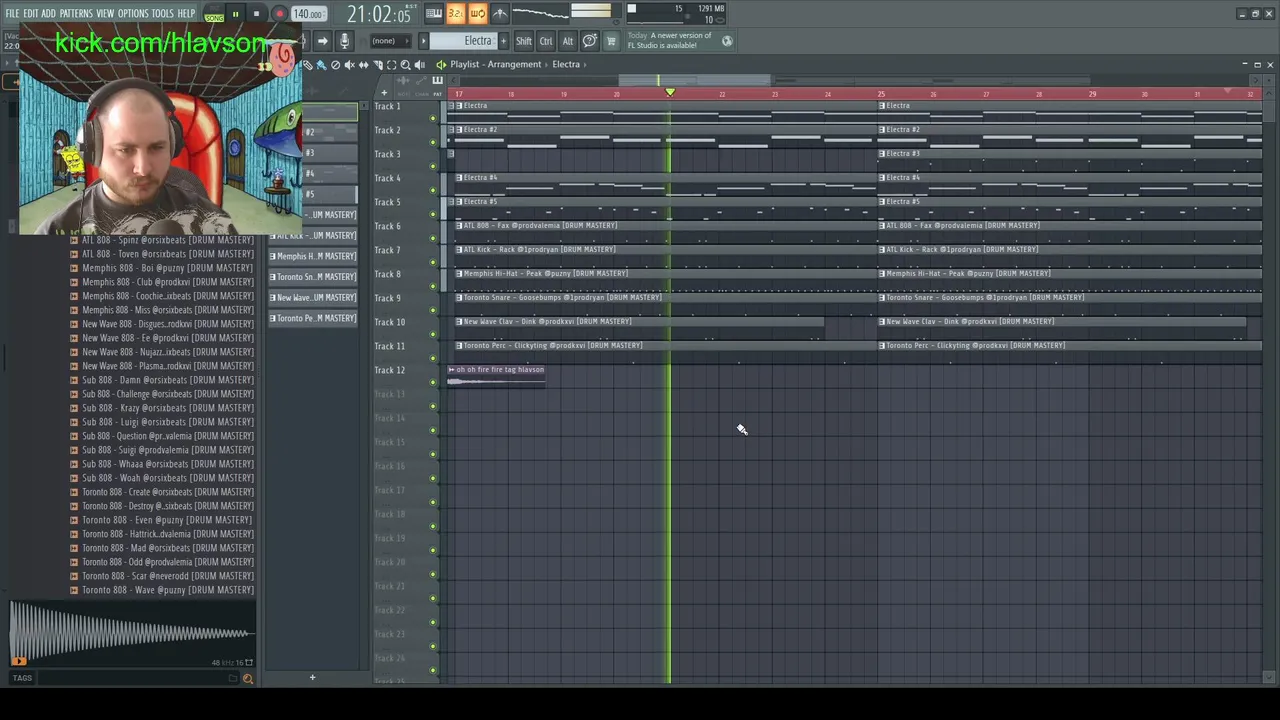This screenshot has height=720, width=1280.
Task: Open the shopping cart content library icon
Action: pyautogui.click(x=611, y=41)
